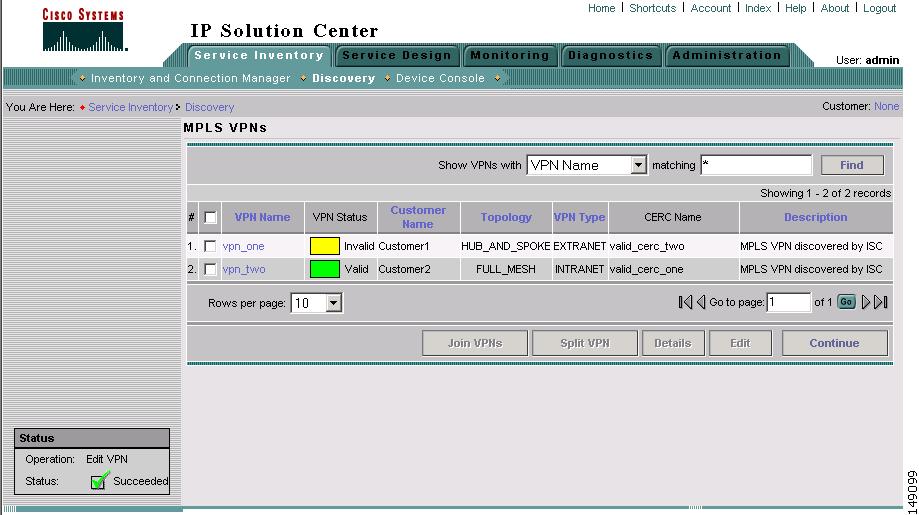Sort by VPN Type column header
This screenshot has height=515, width=919.
579,217
